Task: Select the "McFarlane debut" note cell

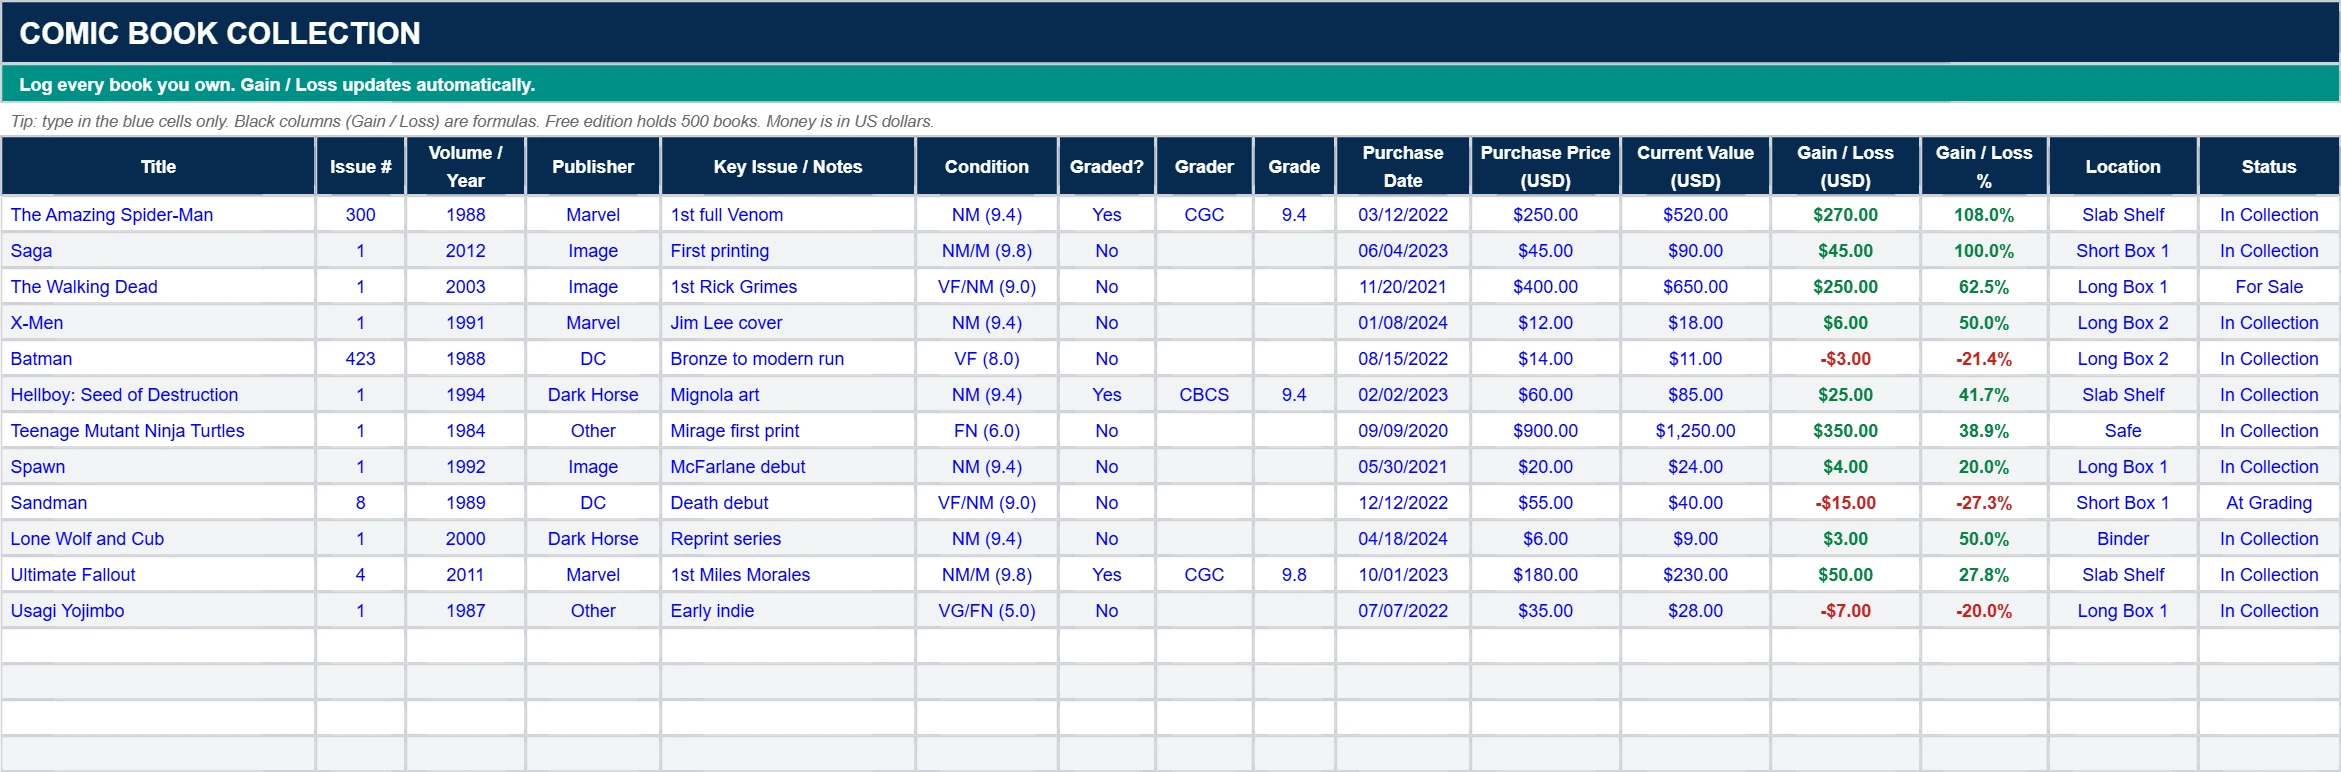Action: click(788, 467)
